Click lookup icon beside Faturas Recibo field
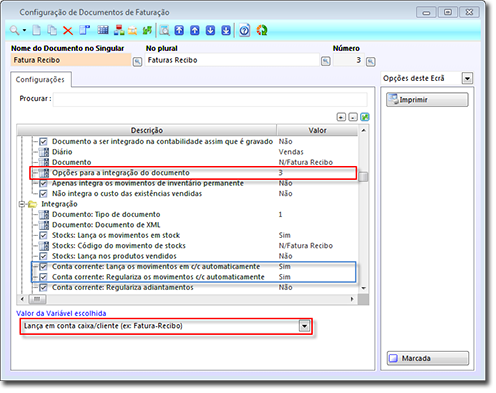The height and width of the screenshot is (393, 496). coord(326,61)
